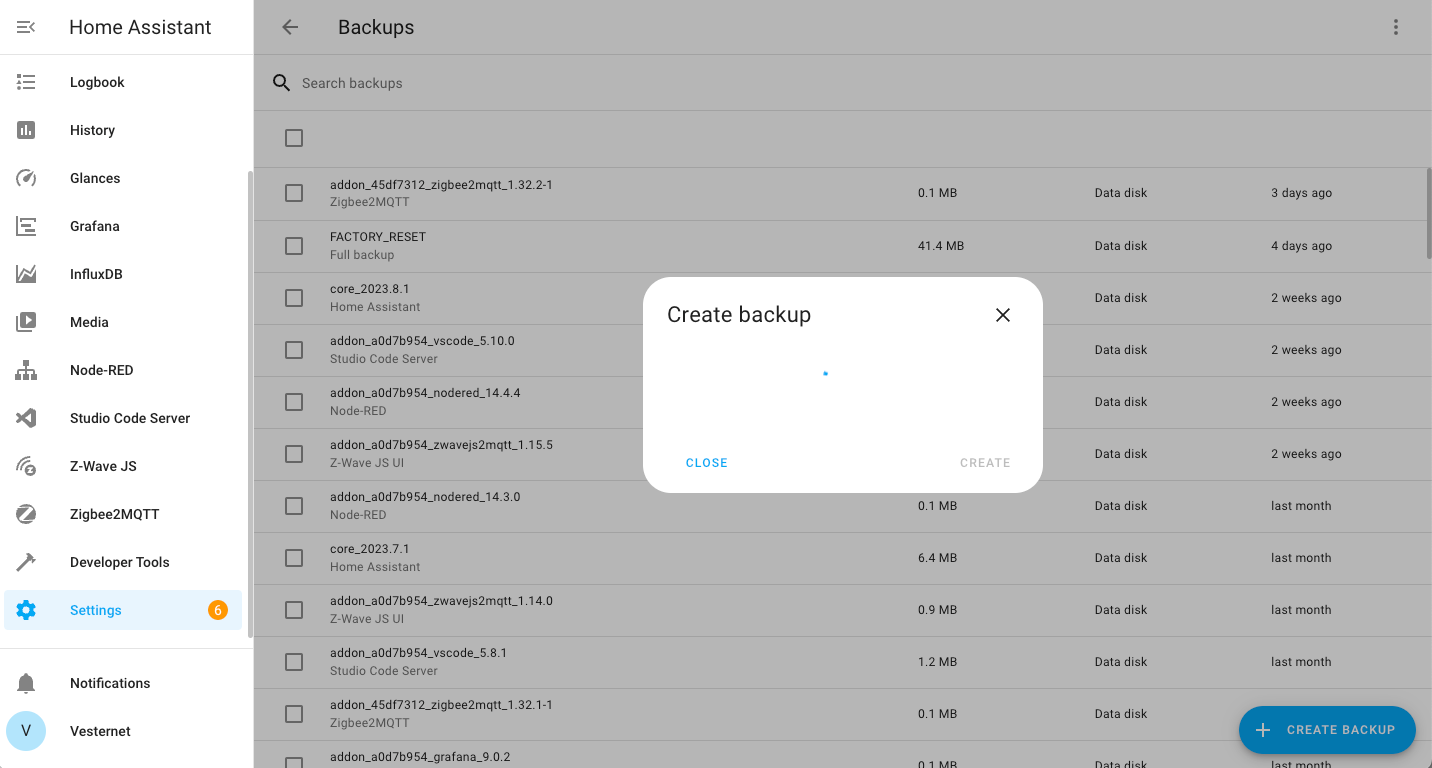Click the '4 days ago' date cell
1432x768 pixels.
(x=1301, y=246)
